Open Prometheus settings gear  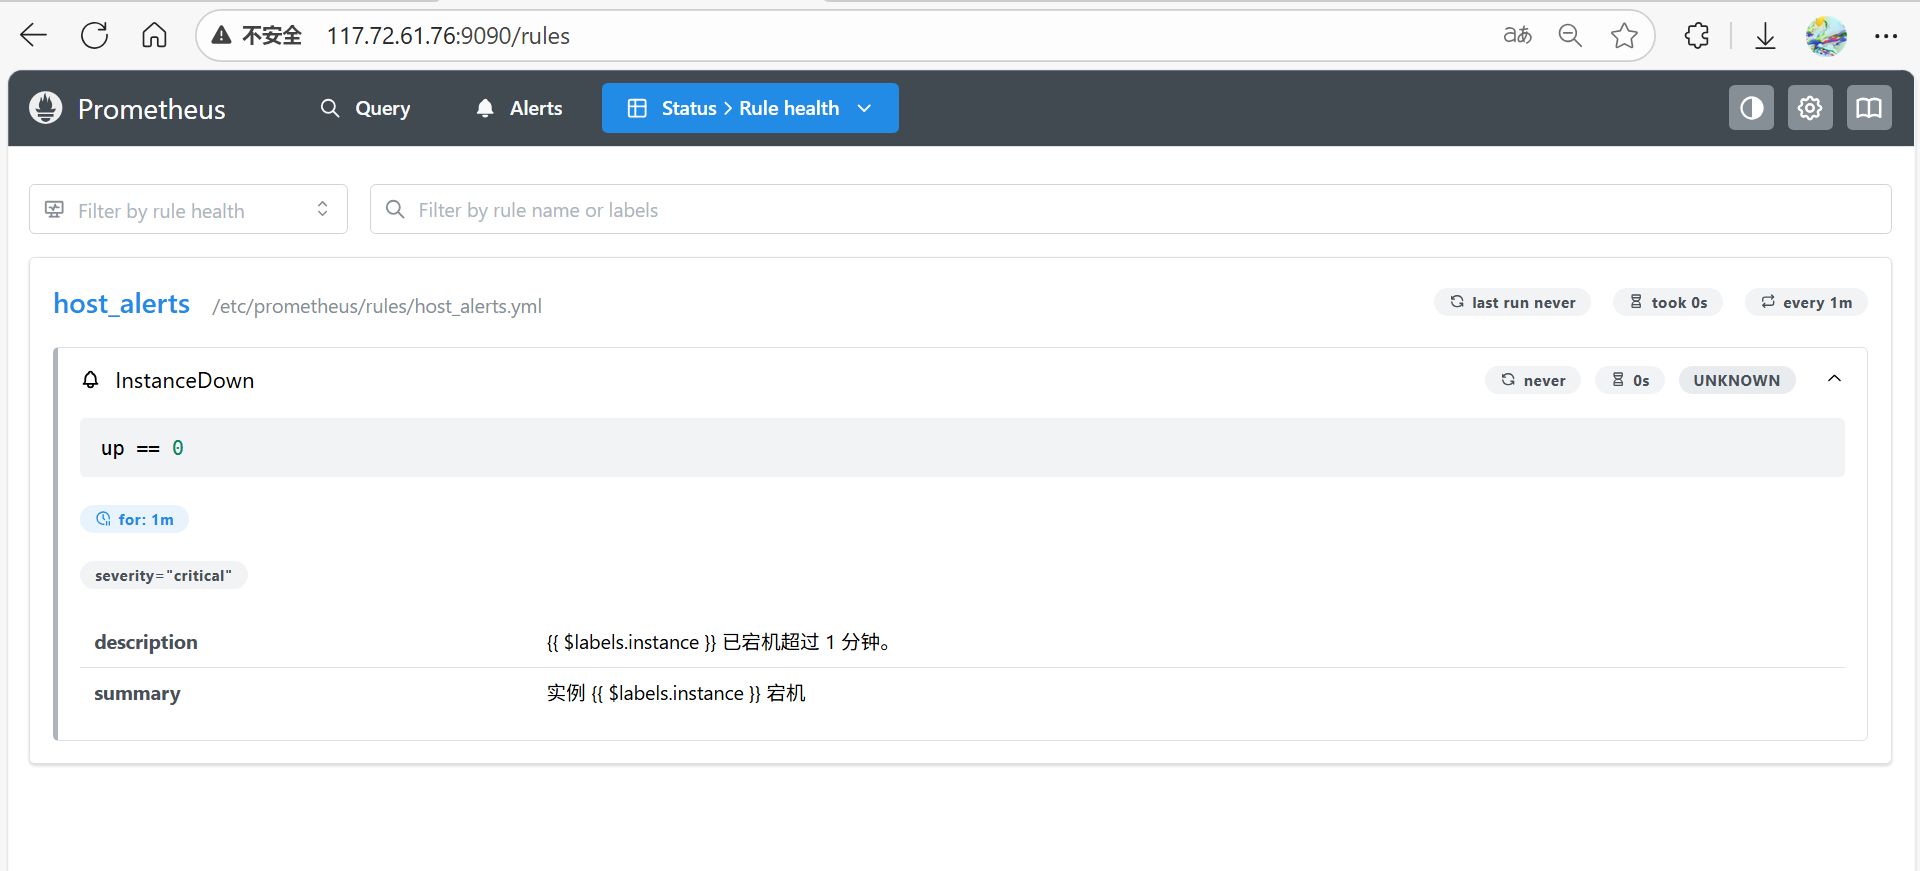pyautogui.click(x=1810, y=108)
